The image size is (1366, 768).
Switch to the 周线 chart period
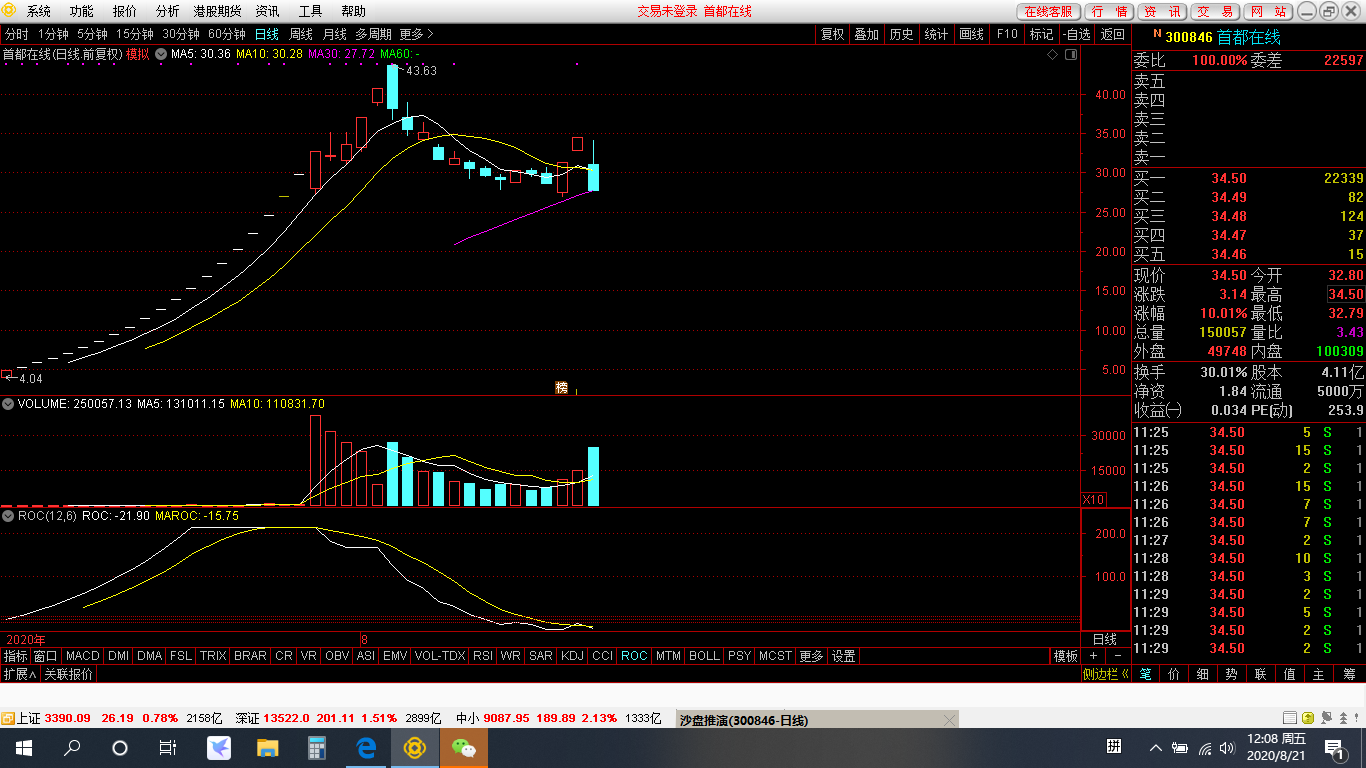tap(301, 34)
